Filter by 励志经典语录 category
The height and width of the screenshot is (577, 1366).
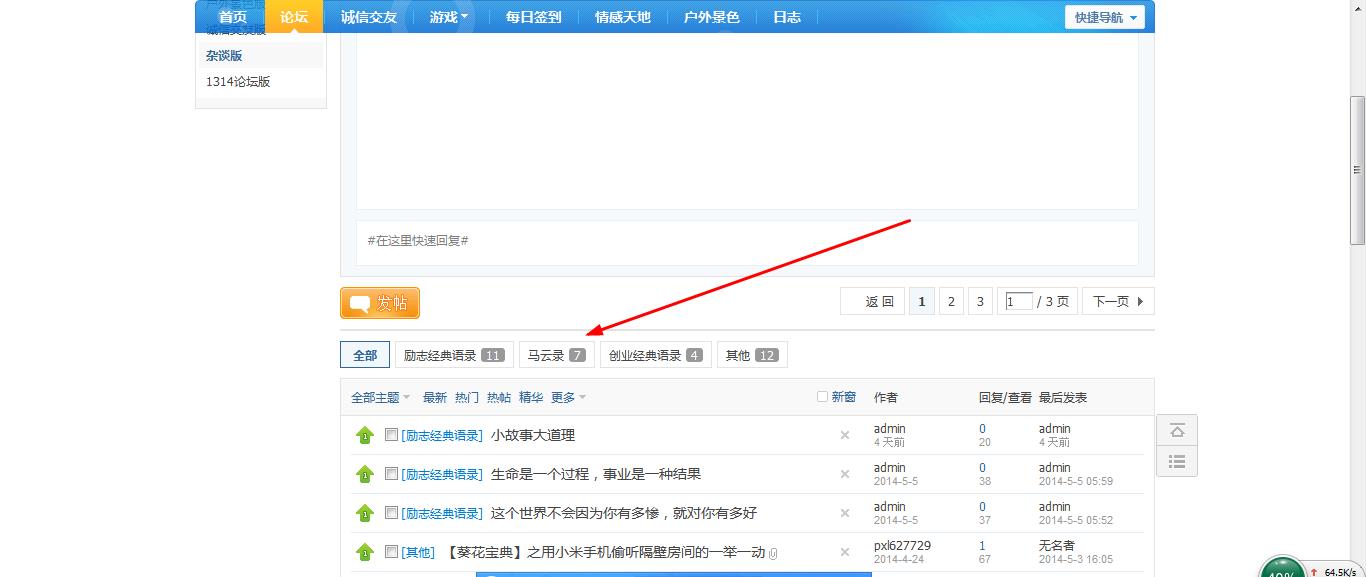[x=454, y=355]
